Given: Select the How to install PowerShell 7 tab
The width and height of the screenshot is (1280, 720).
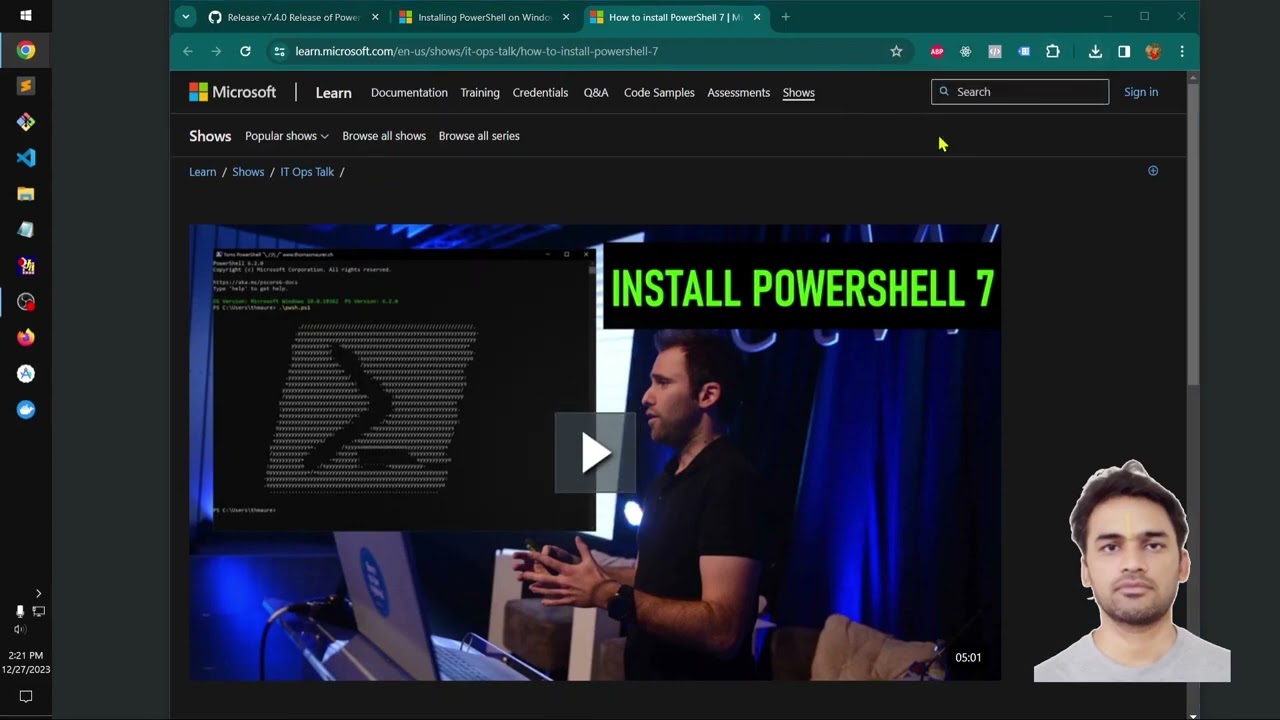Looking at the screenshot, I should pos(675,17).
